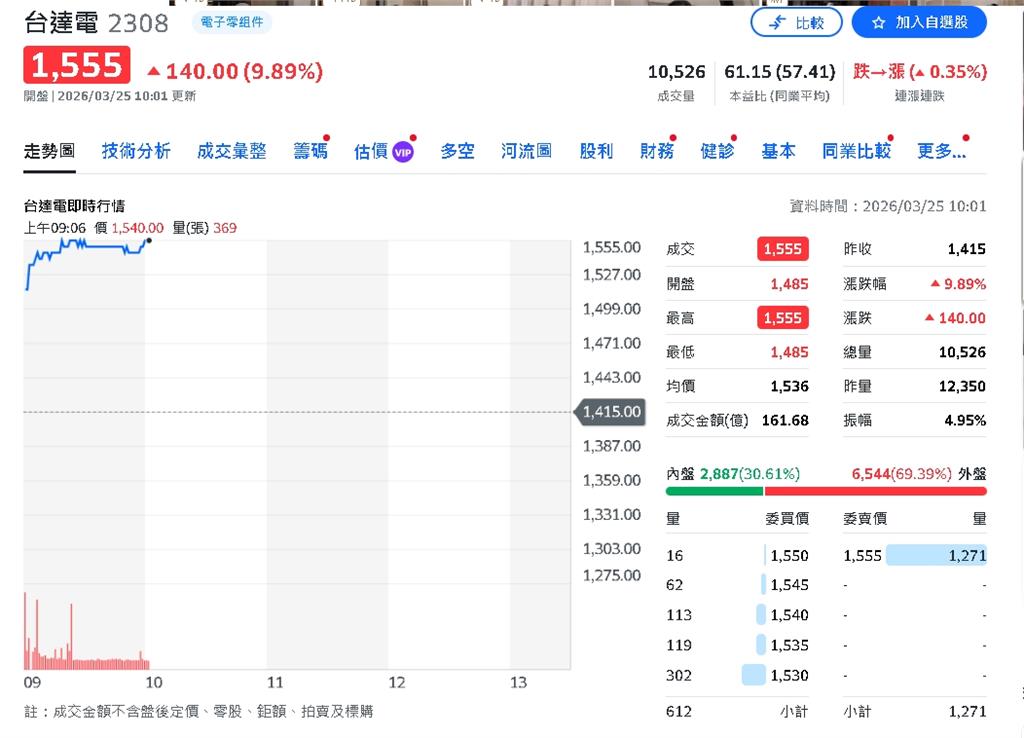Expand the 更多 more menu

[x=941, y=151]
